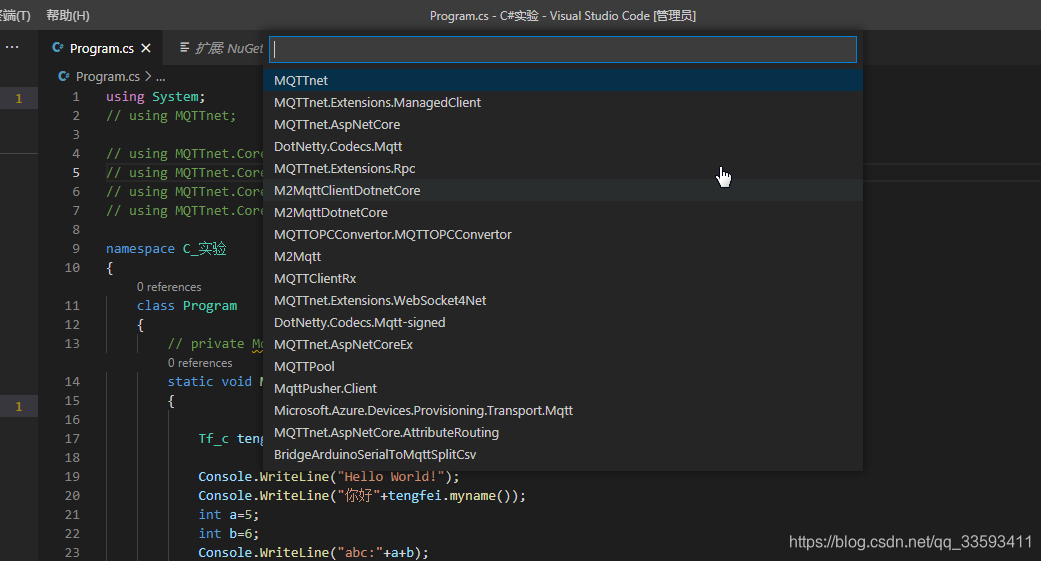Screen dimensions: 1041x561
Task: Click the more actions ellipsis icon
Action: click(12, 47)
